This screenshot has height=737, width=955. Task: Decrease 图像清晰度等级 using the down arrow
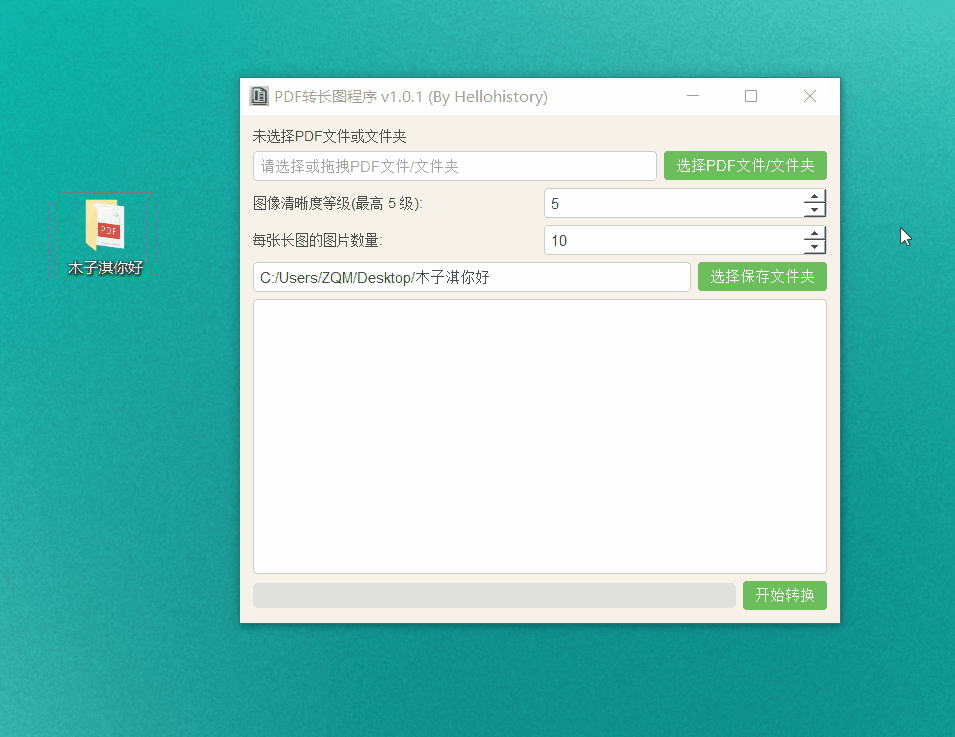(815, 209)
